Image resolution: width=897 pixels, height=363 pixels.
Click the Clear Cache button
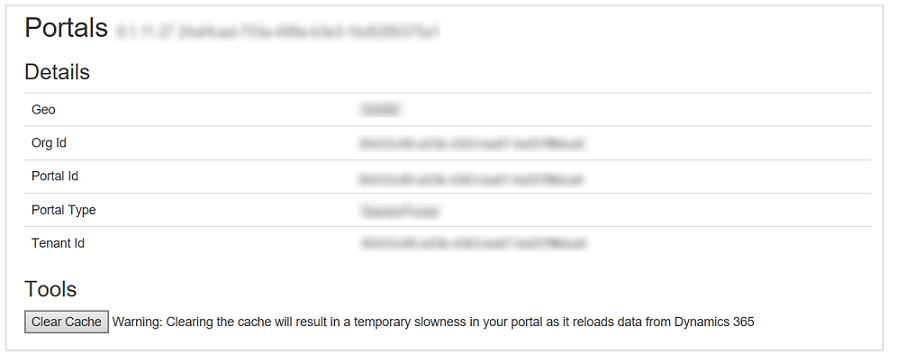[66, 322]
